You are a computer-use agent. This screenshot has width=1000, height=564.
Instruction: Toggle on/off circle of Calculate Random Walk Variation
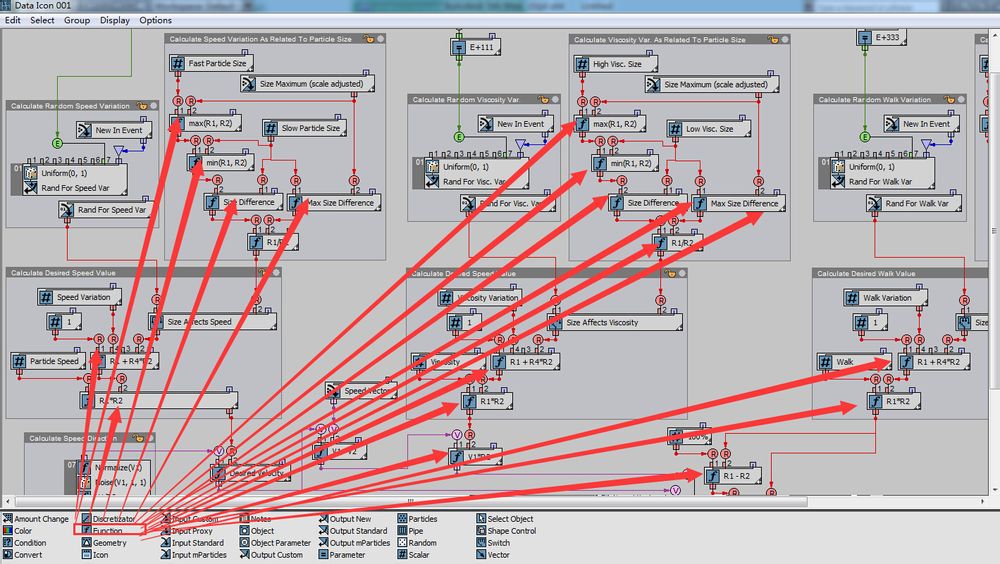(x=961, y=100)
